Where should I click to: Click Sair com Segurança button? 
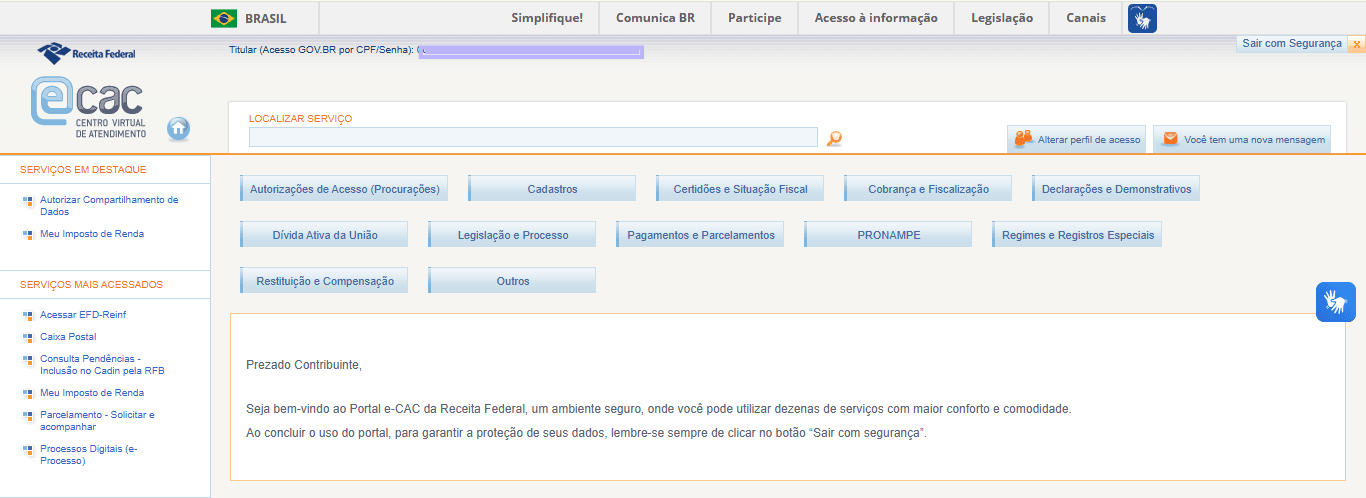[1292, 44]
